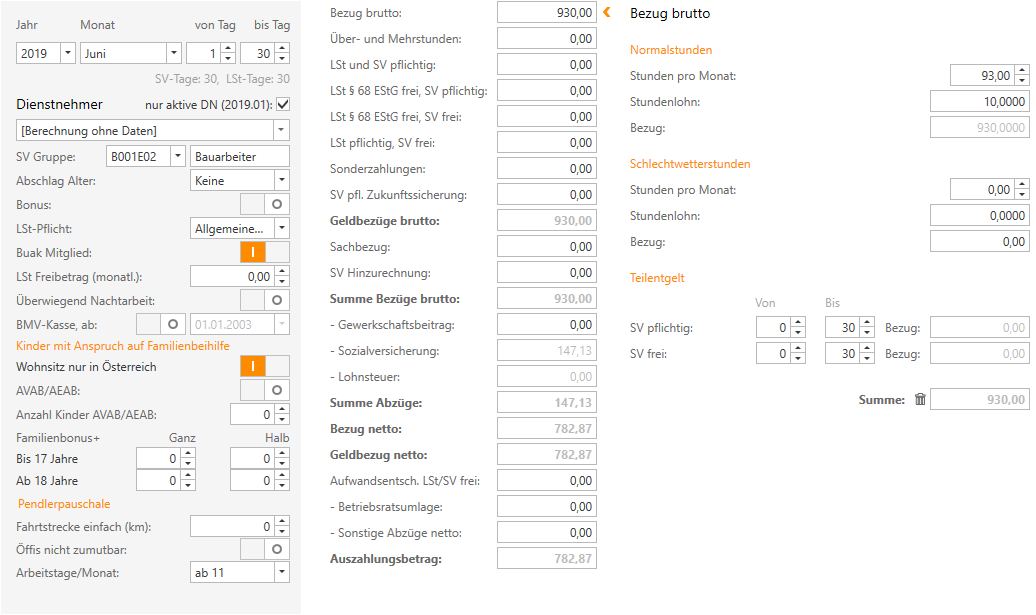This screenshot has width=1036, height=615.
Task: Toggle the Bonus switch
Action: point(265,204)
